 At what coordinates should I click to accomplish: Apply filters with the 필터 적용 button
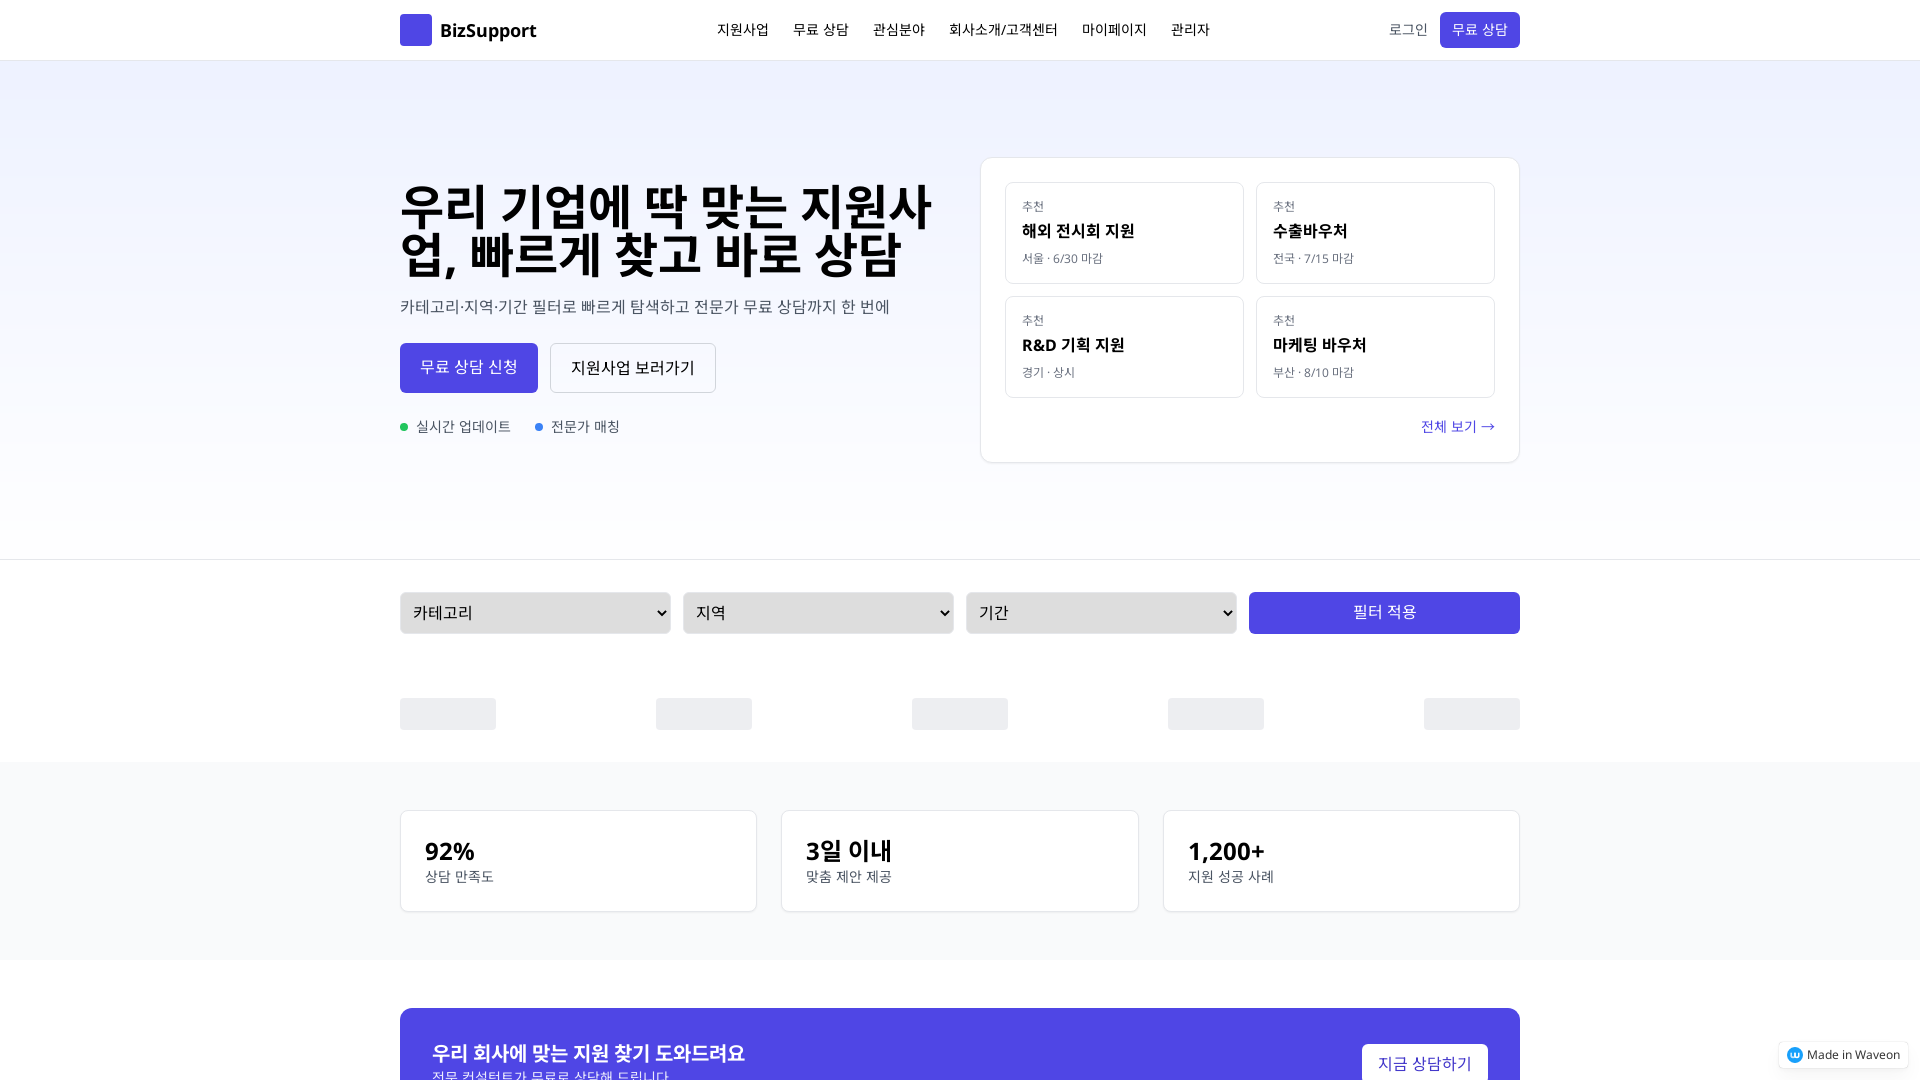point(1384,612)
